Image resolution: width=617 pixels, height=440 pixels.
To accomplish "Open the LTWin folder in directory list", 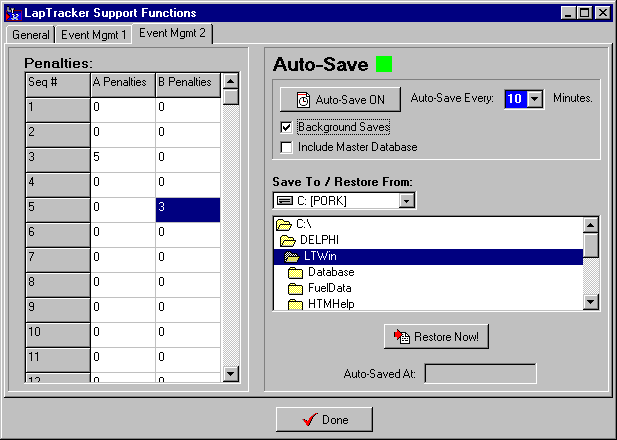I will (428, 257).
